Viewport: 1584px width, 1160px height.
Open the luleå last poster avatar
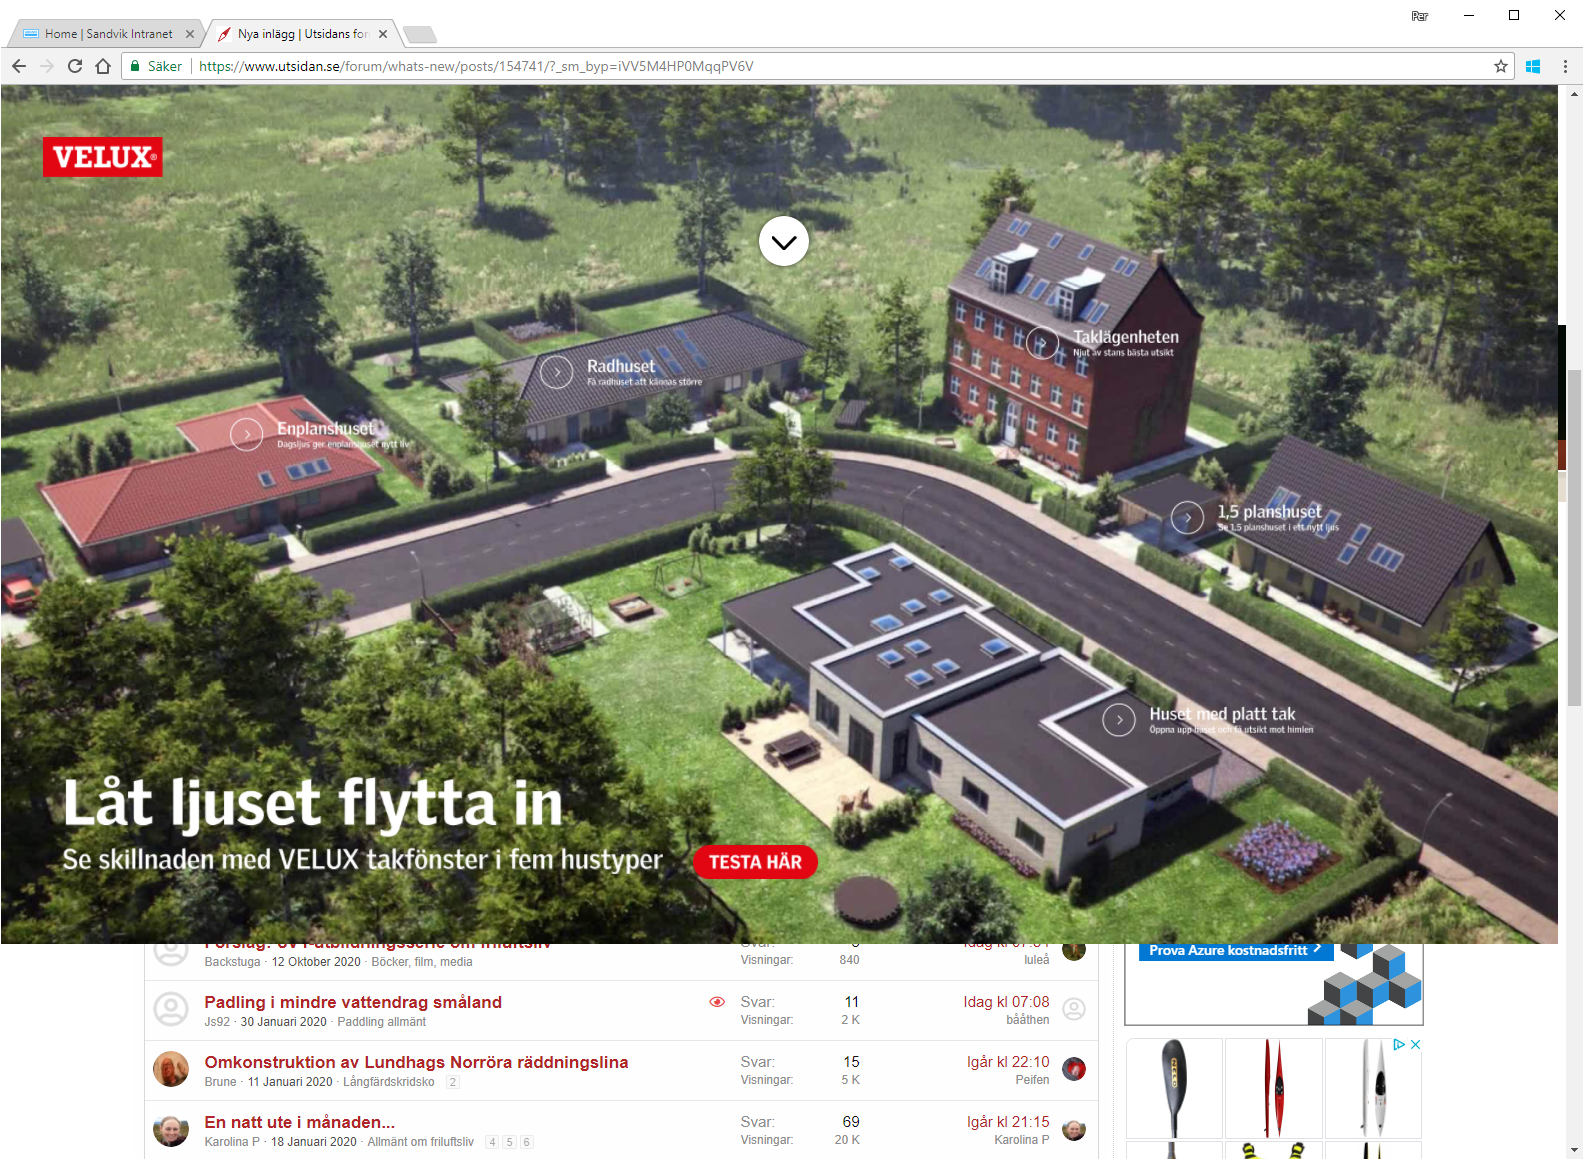pyautogui.click(x=1074, y=950)
